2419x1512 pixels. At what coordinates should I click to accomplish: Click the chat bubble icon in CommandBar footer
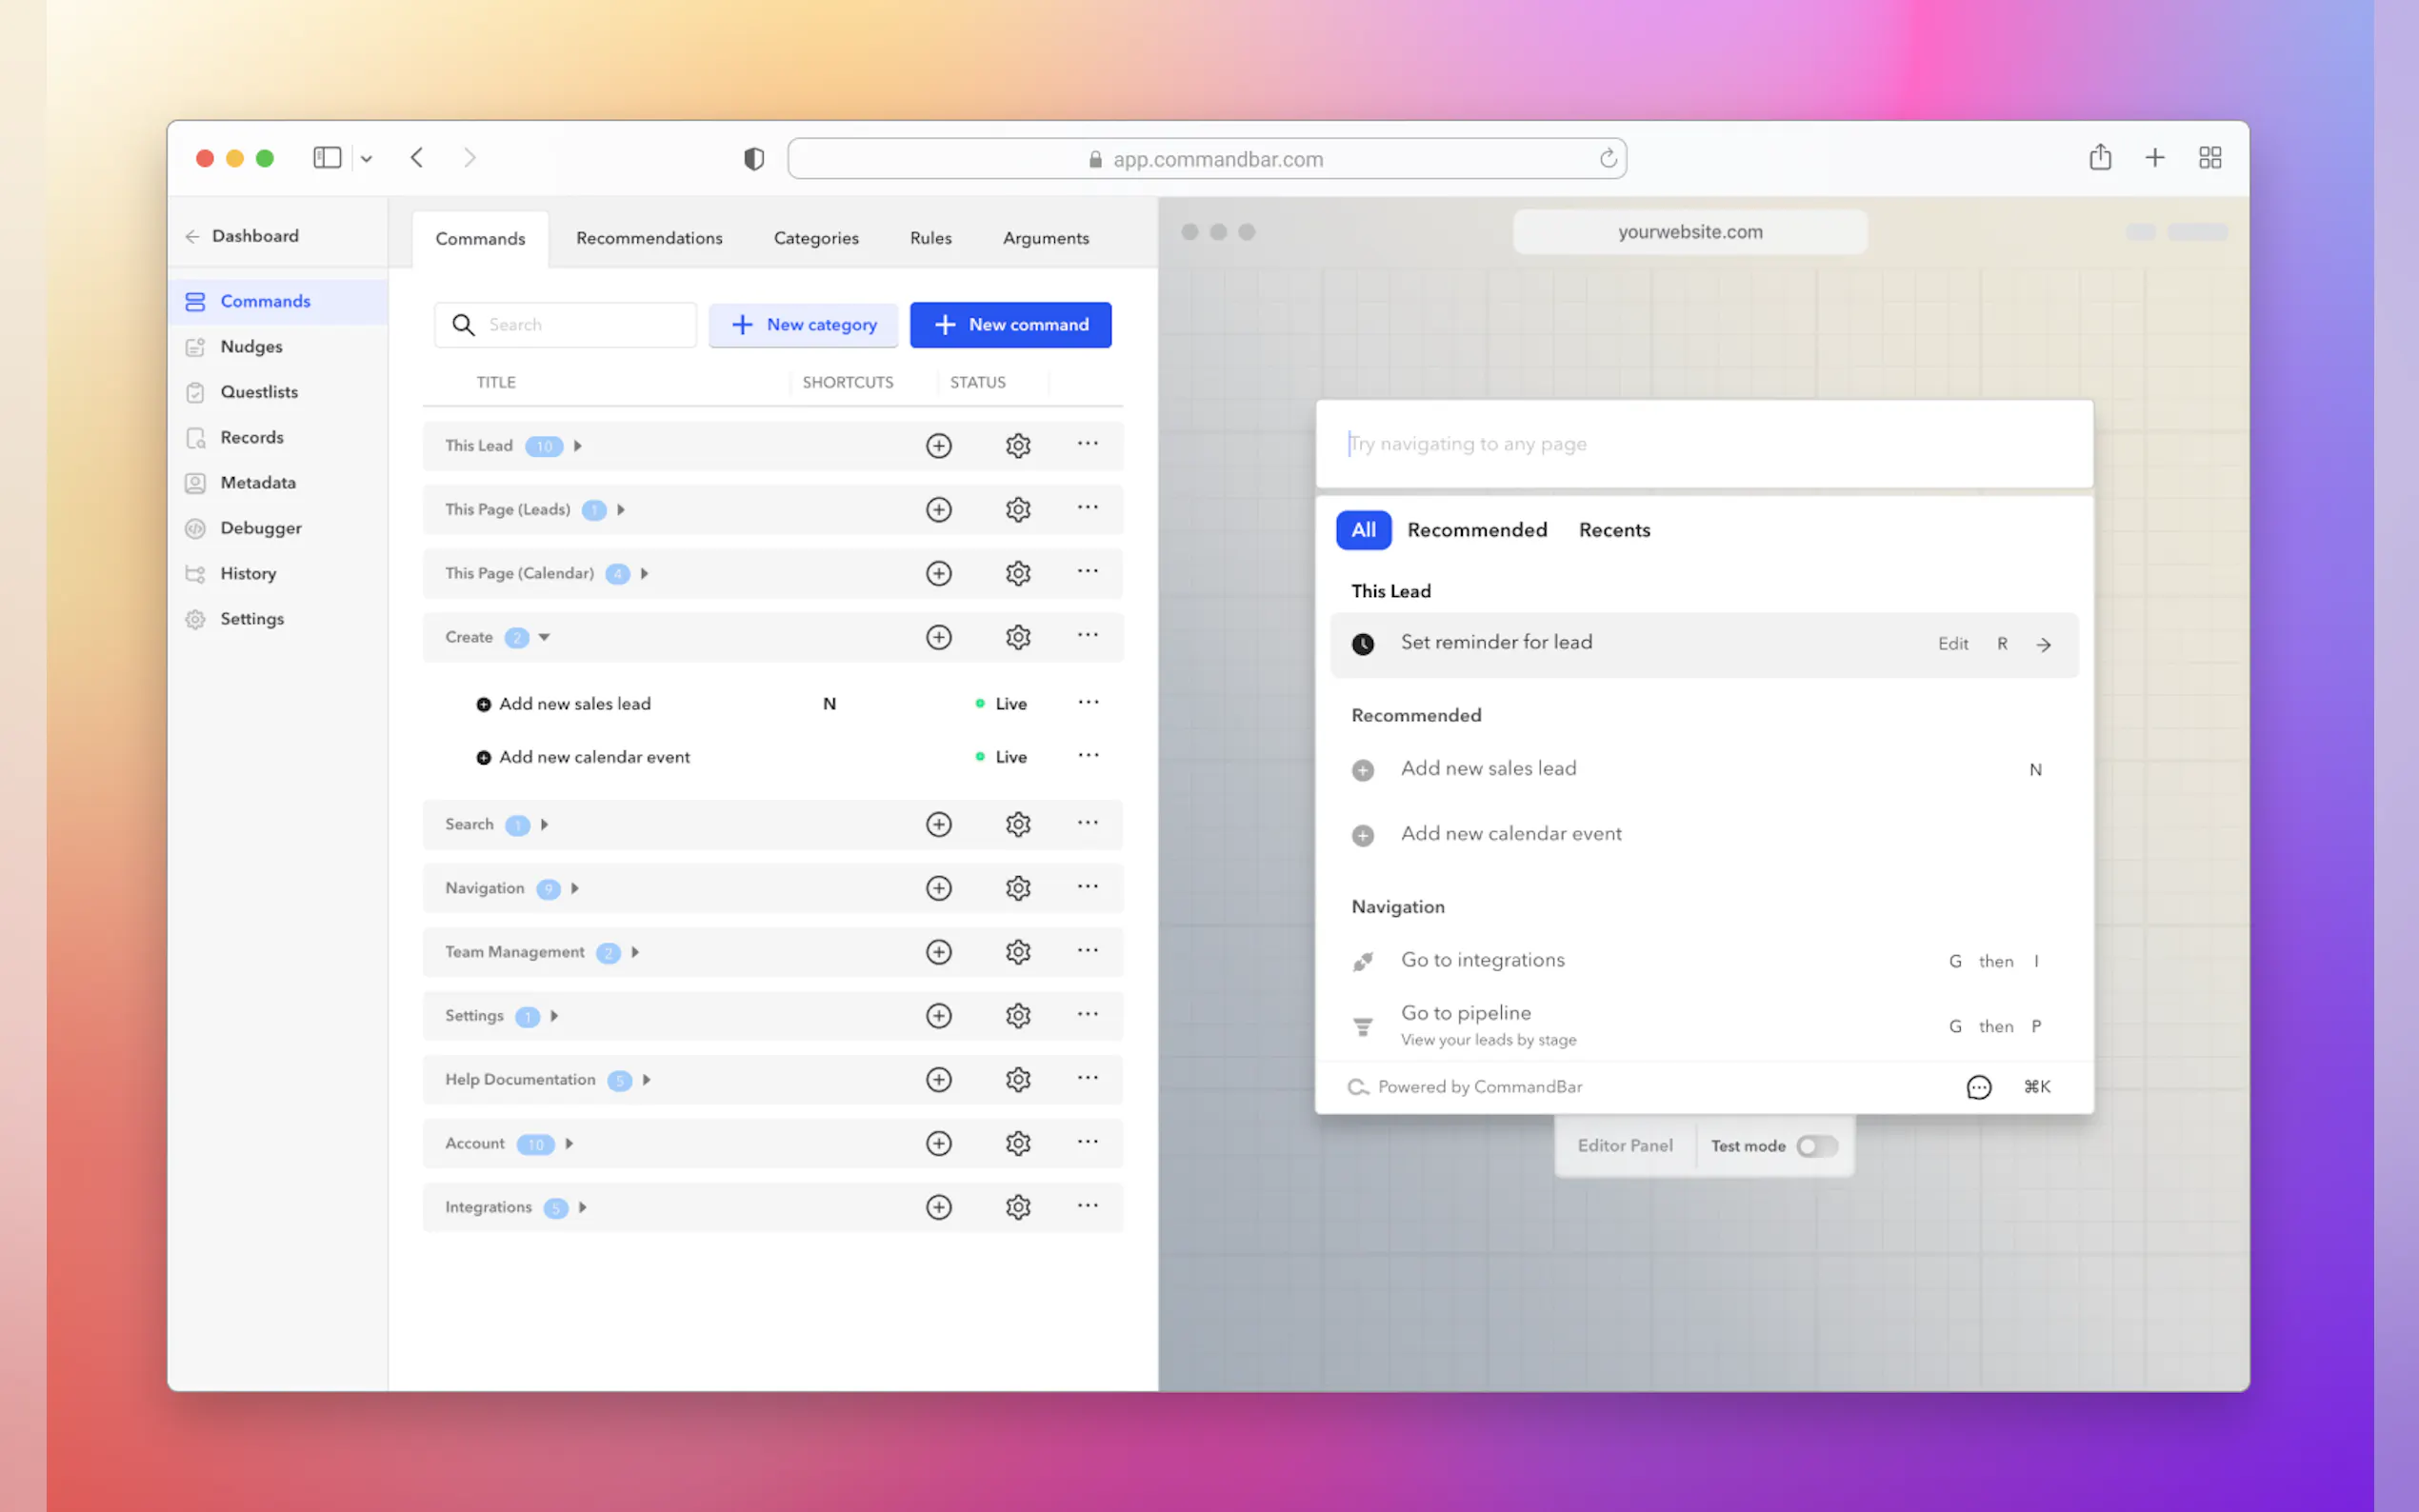coord(1978,1087)
